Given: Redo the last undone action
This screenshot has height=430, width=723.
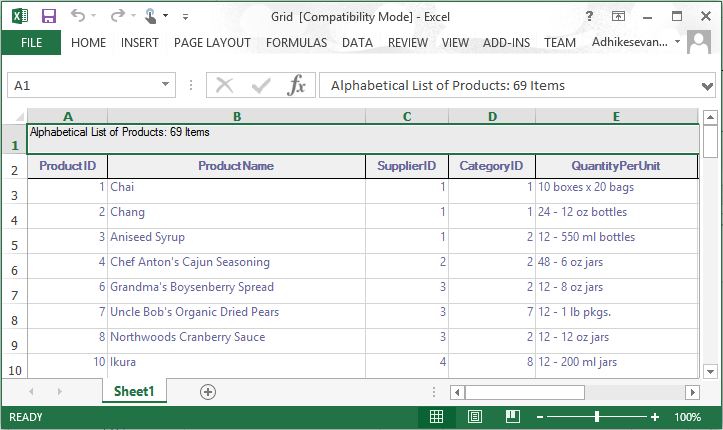Looking at the screenshot, I should 118,16.
